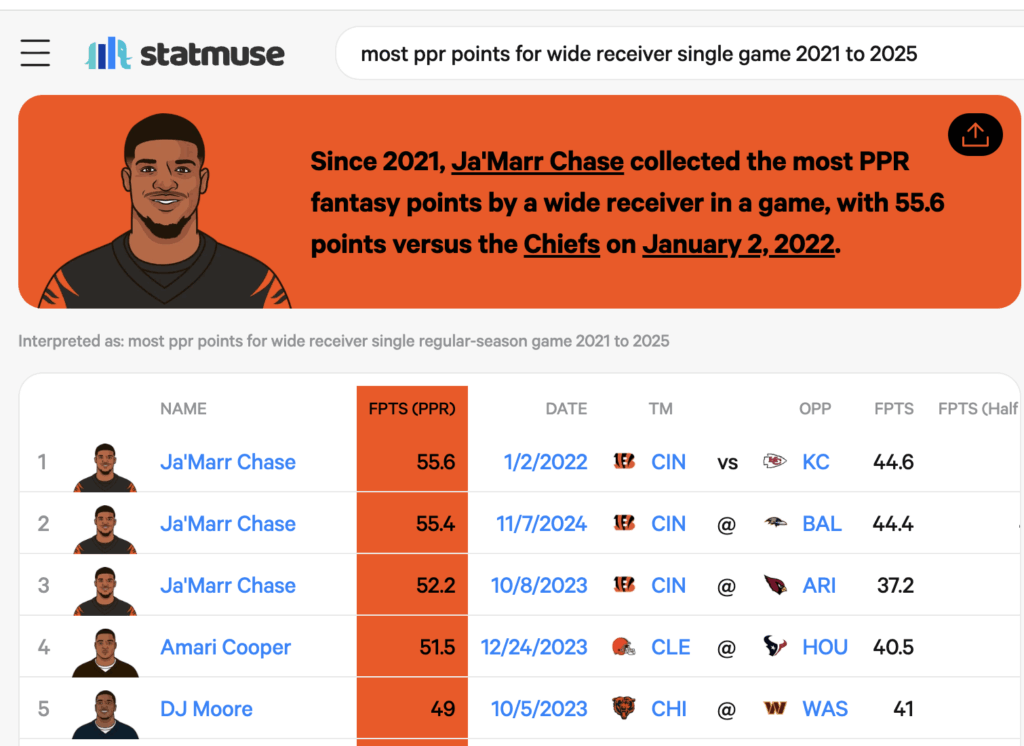The image size is (1024, 746).
Task: Click the Texans logo icon
Action: click(x=775, y=647)
